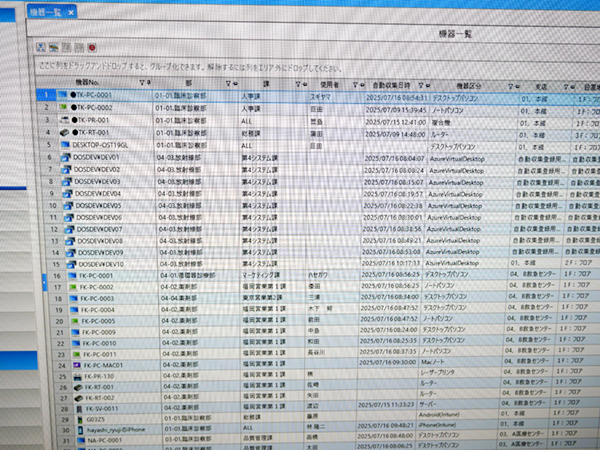The width and height of the screenshot is (600, 450).
Task: Open the filter on the 部 column
Action: (x=228, y=83)
